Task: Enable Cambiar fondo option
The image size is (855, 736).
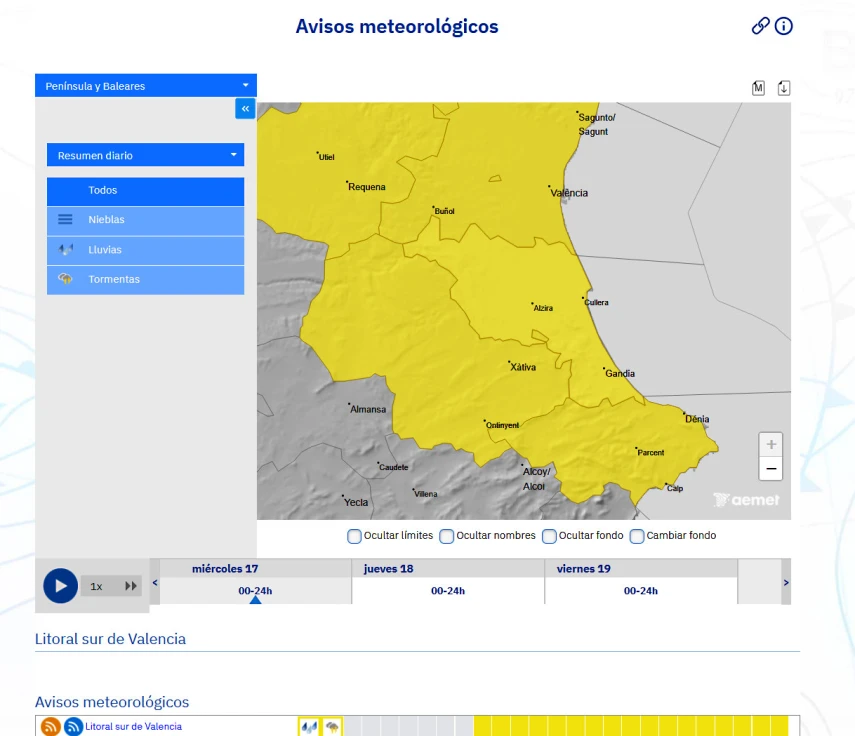Action: (x=637, y=536)
